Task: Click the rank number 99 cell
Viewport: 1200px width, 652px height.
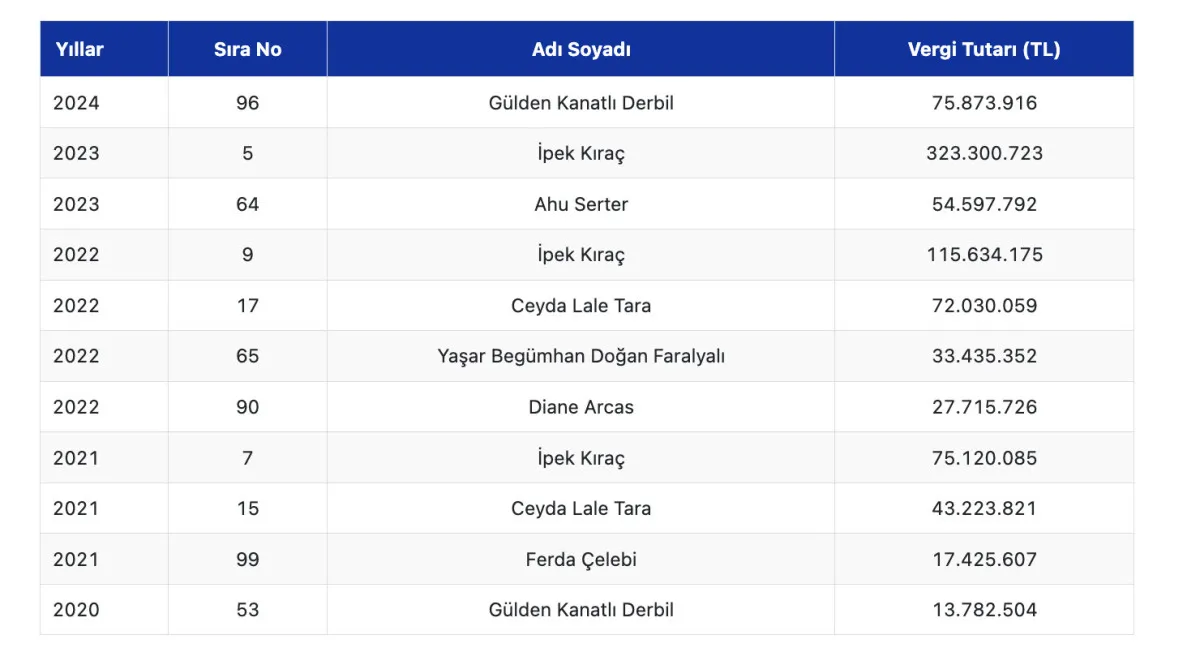Action: coord(247,559)
